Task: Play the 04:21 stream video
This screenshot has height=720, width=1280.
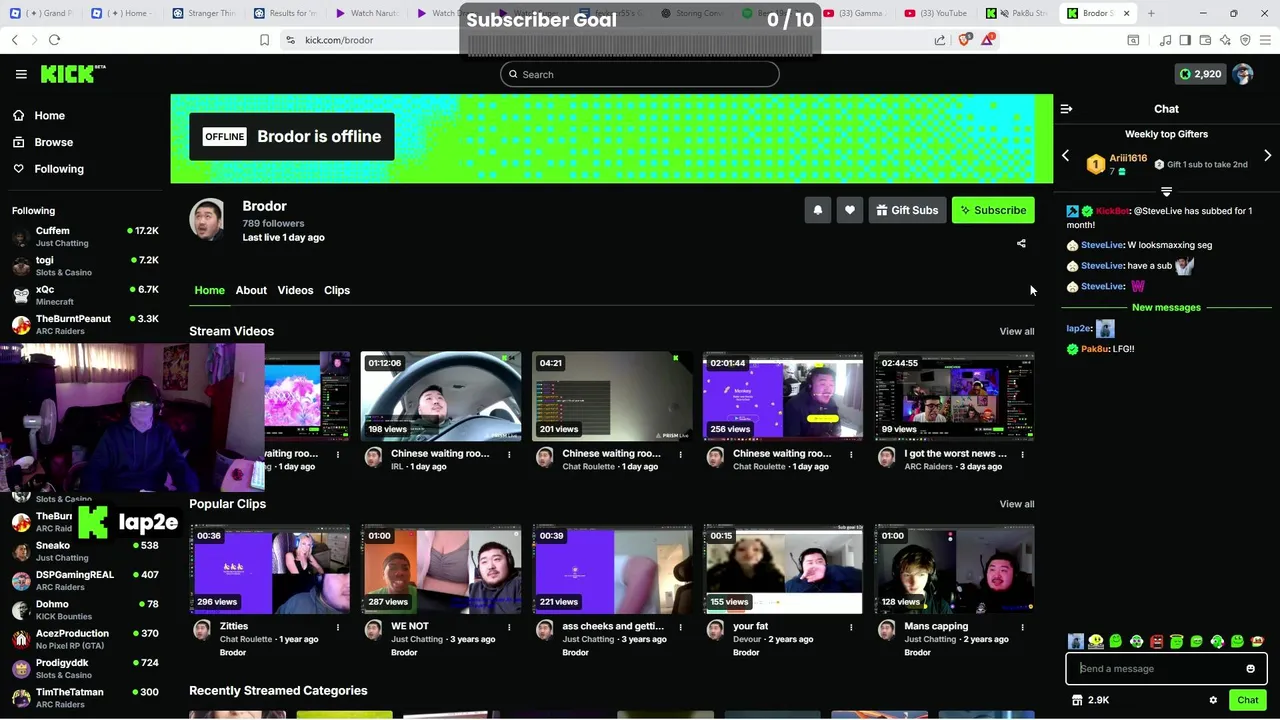Action: click(x=612, y=396)
